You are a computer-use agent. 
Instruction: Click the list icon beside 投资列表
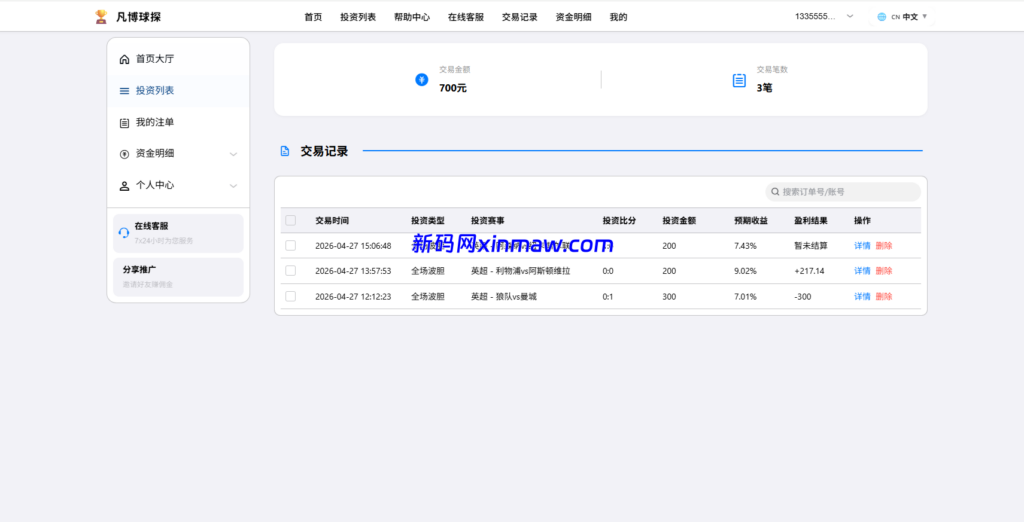124,91
